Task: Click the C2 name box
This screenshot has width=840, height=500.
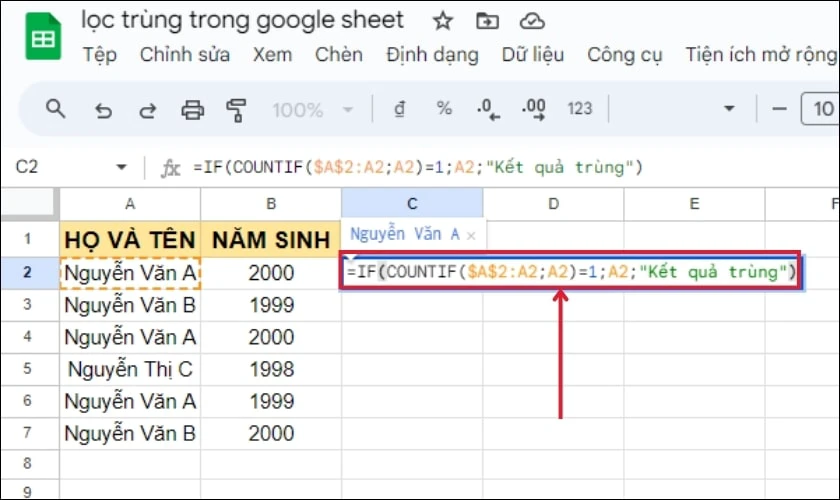Action: pos(27,167)
